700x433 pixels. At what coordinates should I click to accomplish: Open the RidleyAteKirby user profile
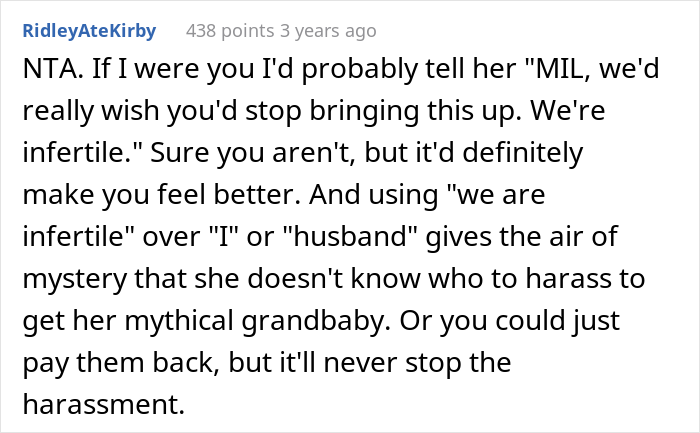(87, 31)
